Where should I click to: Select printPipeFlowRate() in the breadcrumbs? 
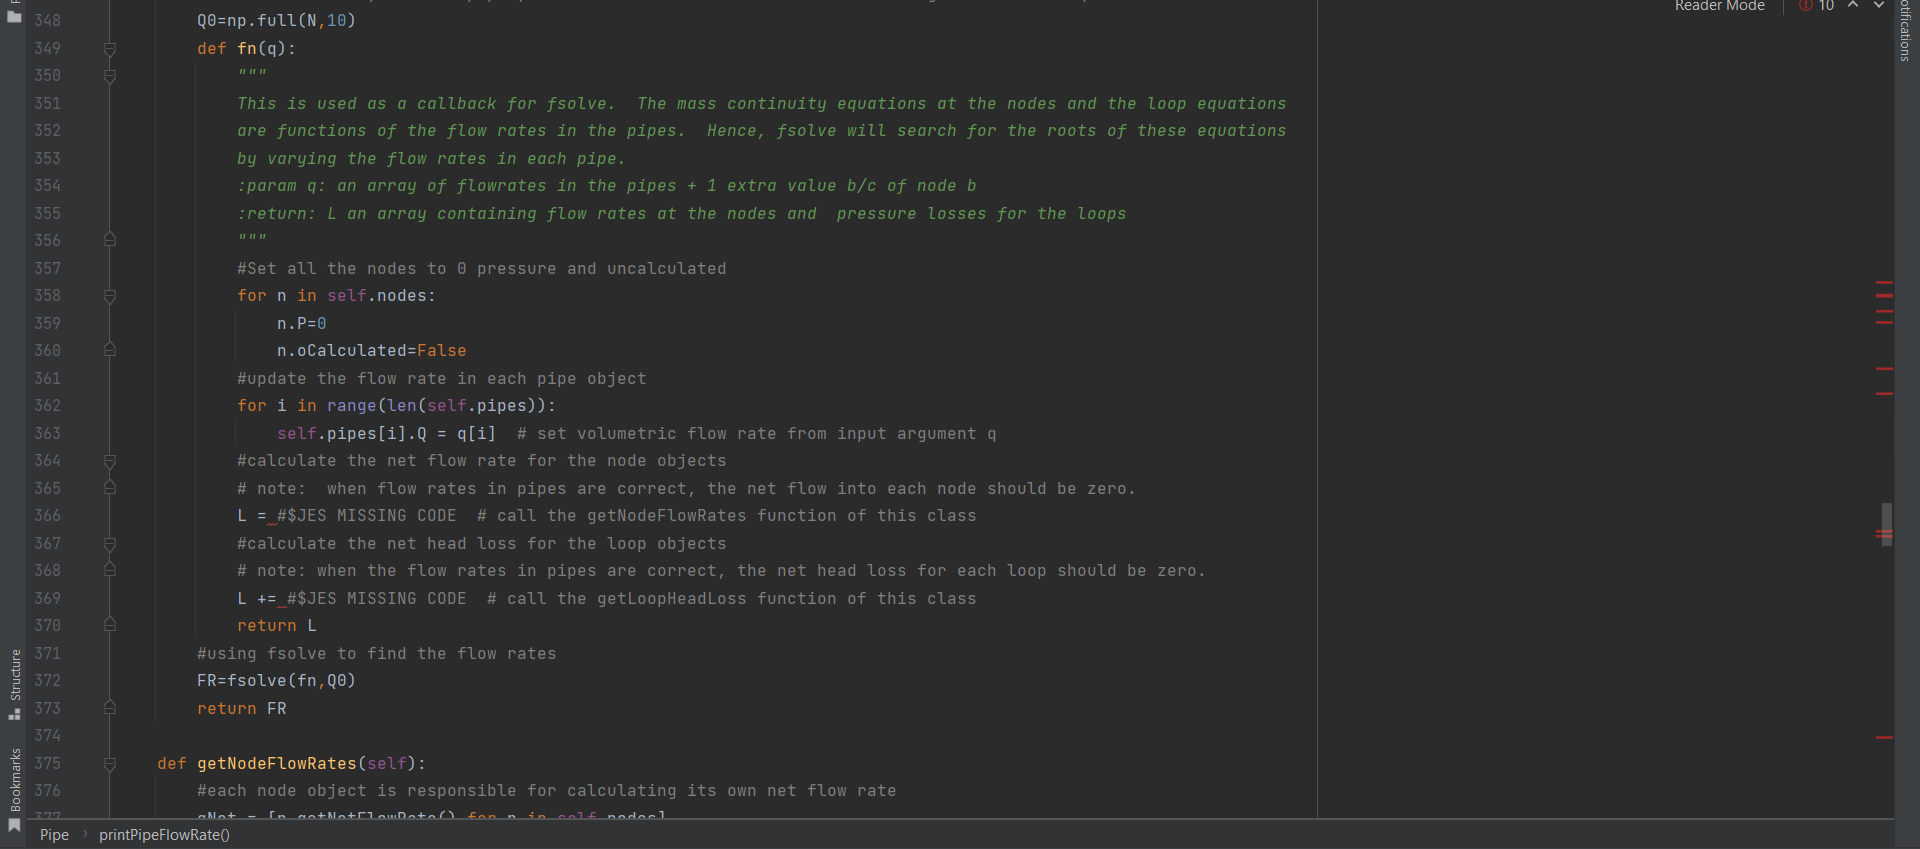[164, 835]
